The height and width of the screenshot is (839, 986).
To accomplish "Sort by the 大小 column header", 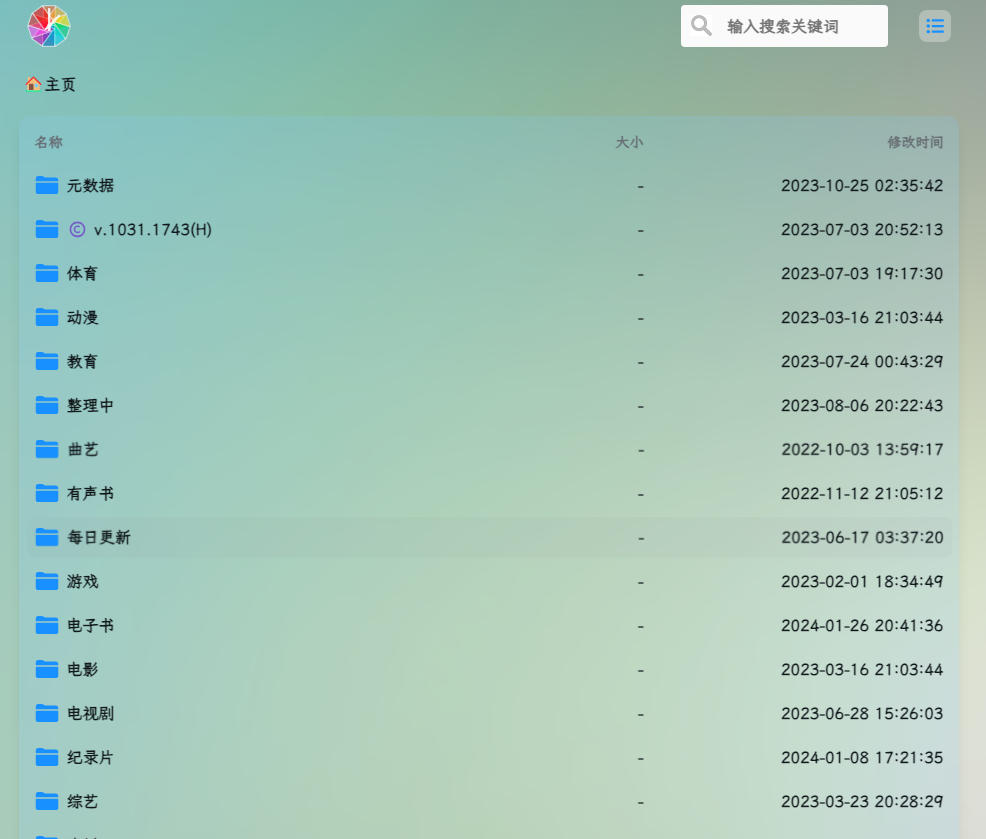I will 628,142.
